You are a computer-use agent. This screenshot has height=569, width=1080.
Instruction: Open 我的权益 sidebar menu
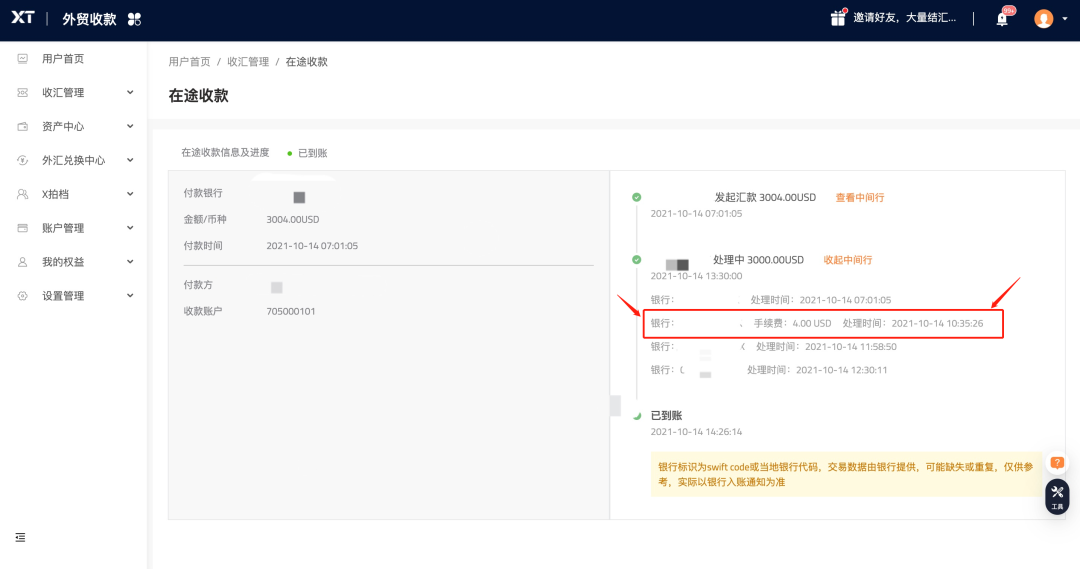[63, 262]
